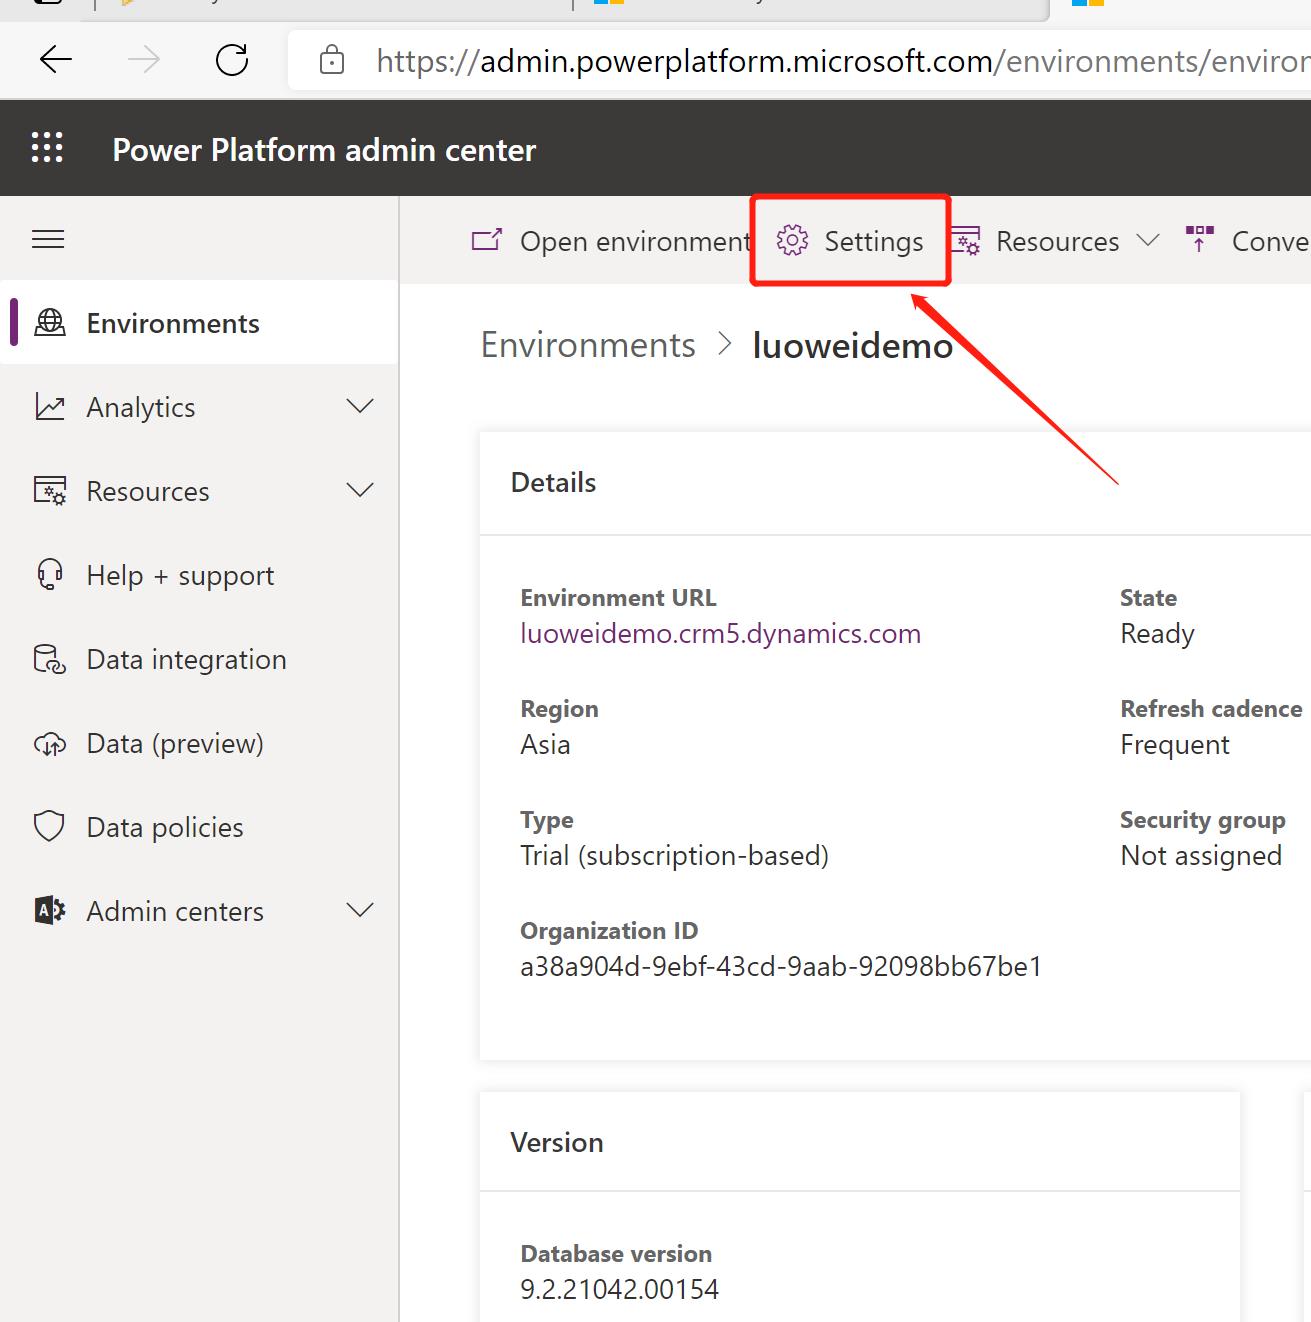Click the Data (preview) cloud icon
The width and height of the screenshot is (1311, 1322).
pyautogui.click(x=50, y=744)
